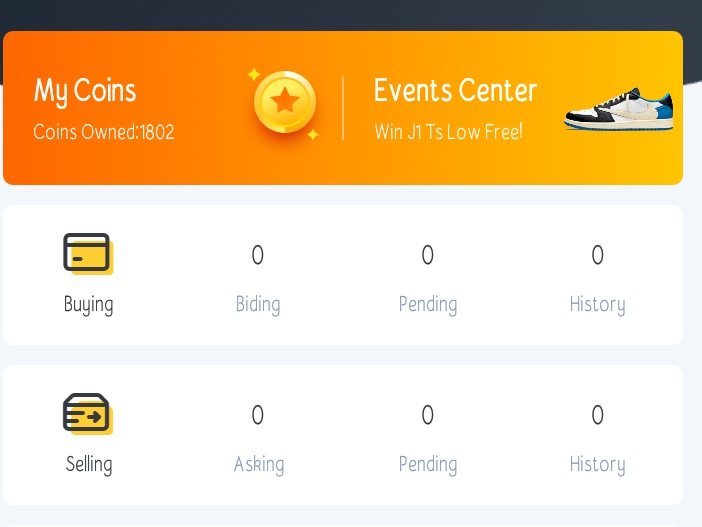Open the My Coins section
The image size is (702, 527).
point(85,91)
